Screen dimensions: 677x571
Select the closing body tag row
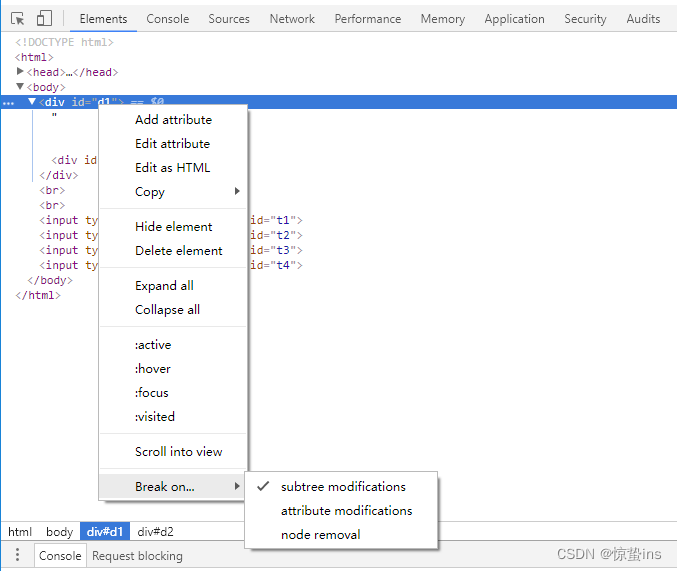coord(50,280)
